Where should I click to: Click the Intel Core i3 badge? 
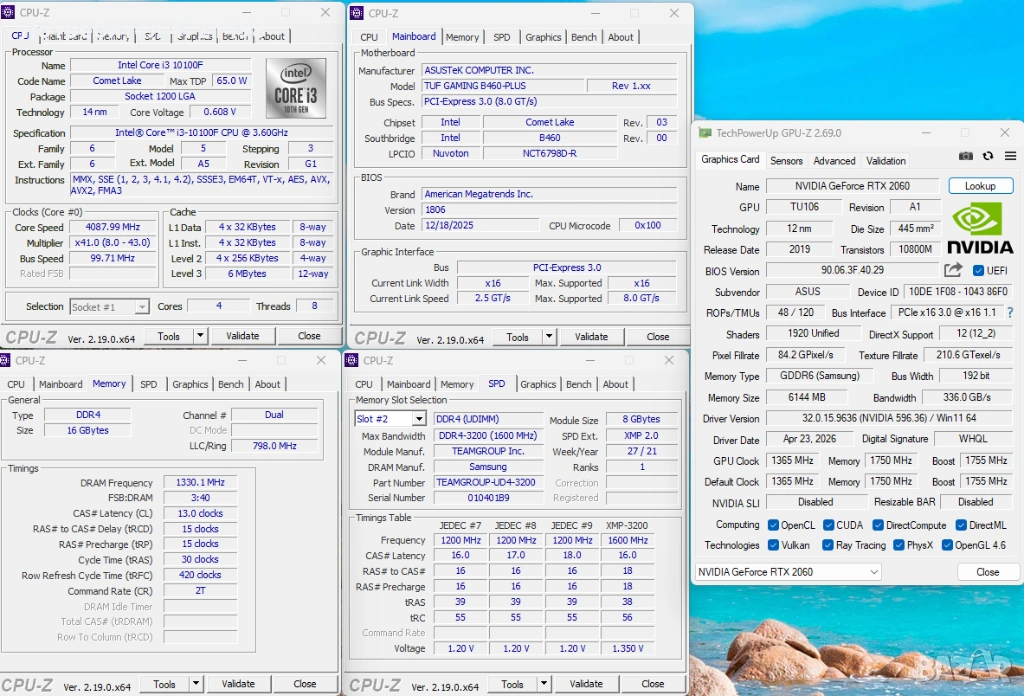pos(296,88)
